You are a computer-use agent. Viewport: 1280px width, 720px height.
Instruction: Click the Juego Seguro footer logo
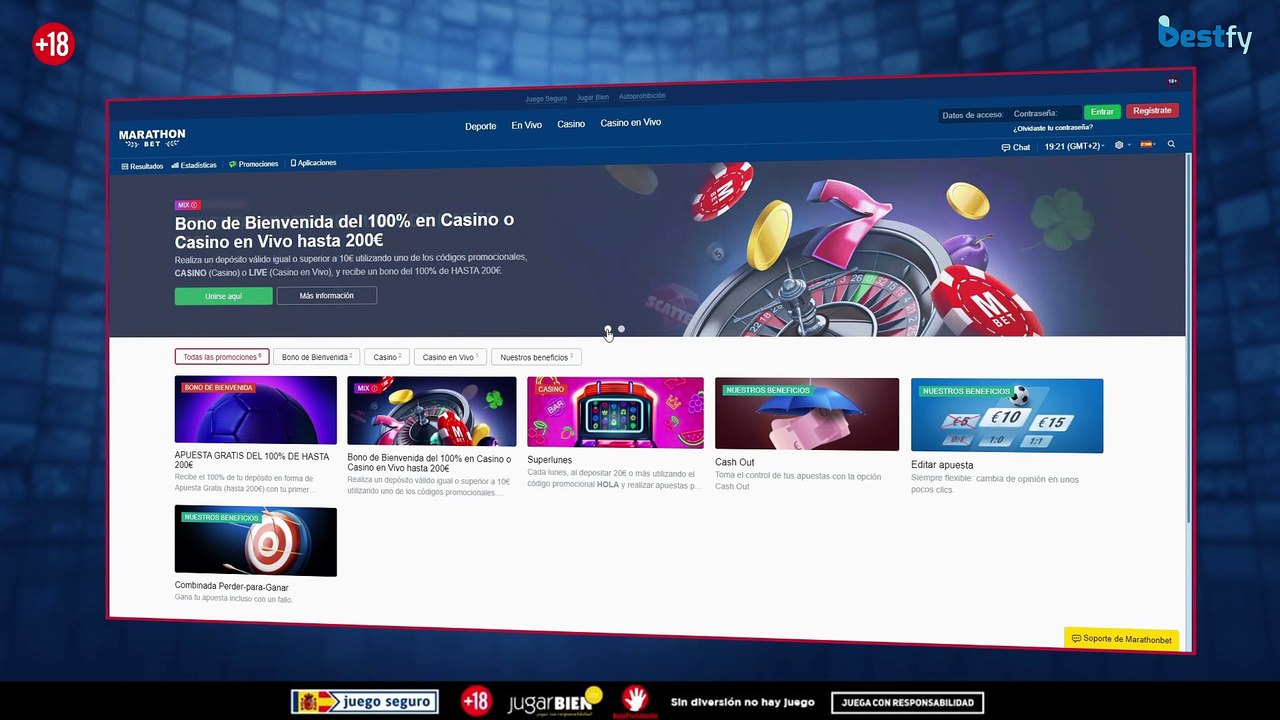[x=365, y=702]
